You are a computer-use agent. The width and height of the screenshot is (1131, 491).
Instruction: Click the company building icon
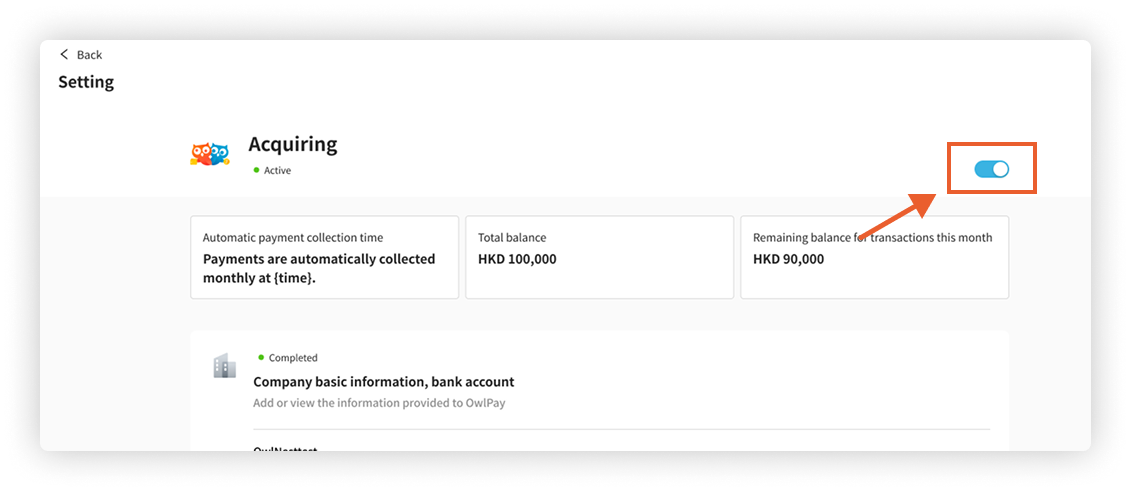point(225,366)
